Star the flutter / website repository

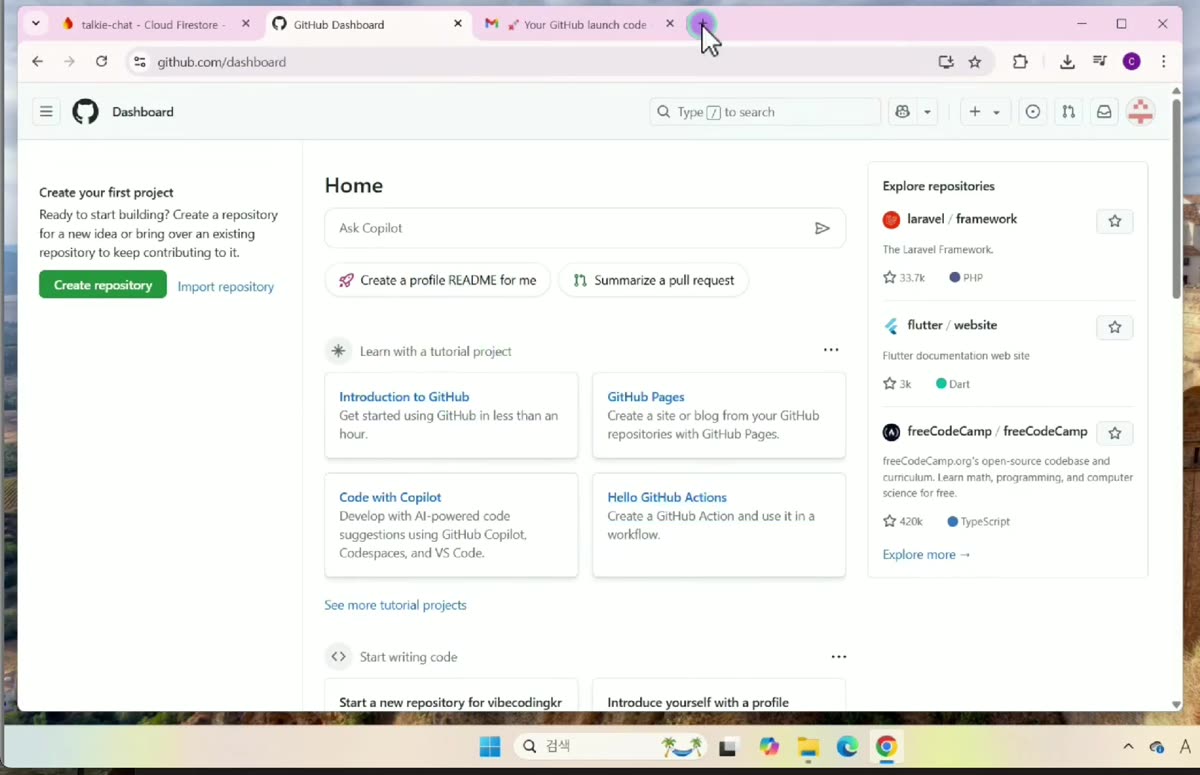click(1115, 327)
